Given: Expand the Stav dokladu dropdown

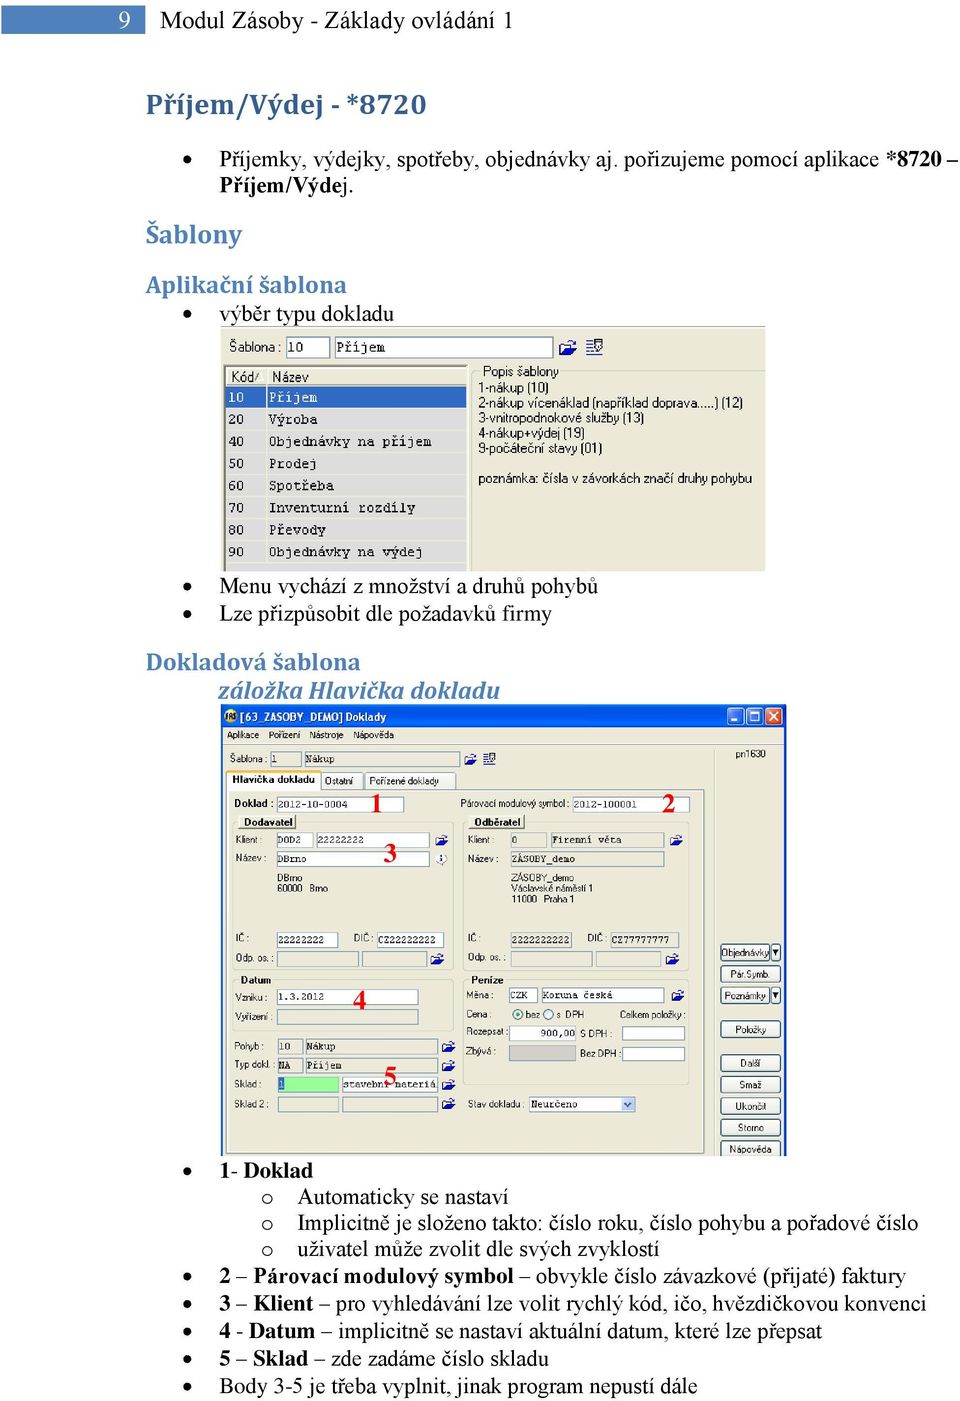Looking at the screenshot, I should point(628,1105).
